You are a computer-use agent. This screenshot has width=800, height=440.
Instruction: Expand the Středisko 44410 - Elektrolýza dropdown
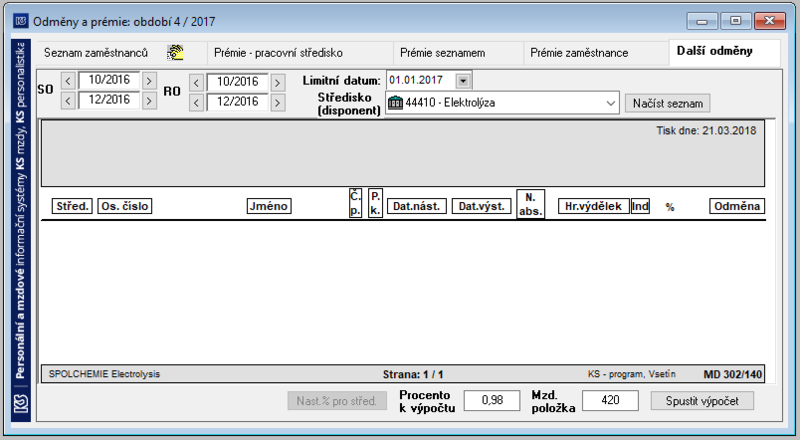pos(610,103)
